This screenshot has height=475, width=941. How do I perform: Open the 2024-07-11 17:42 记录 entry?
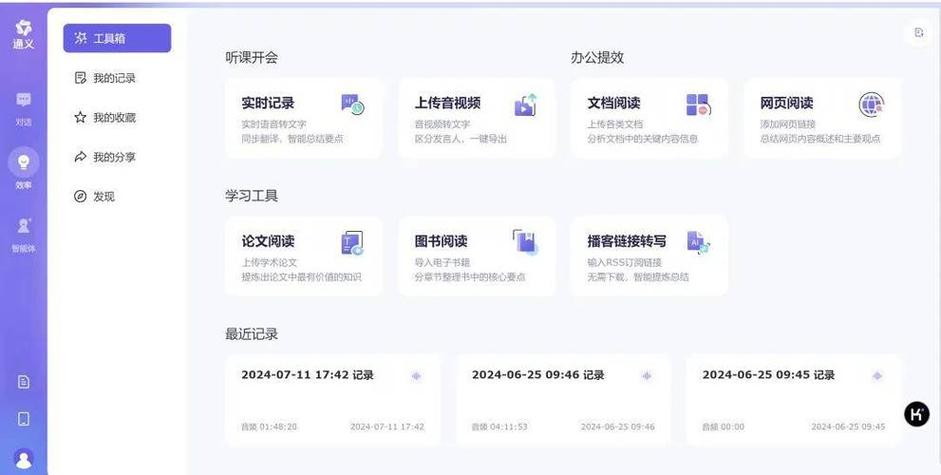(332, 401)
